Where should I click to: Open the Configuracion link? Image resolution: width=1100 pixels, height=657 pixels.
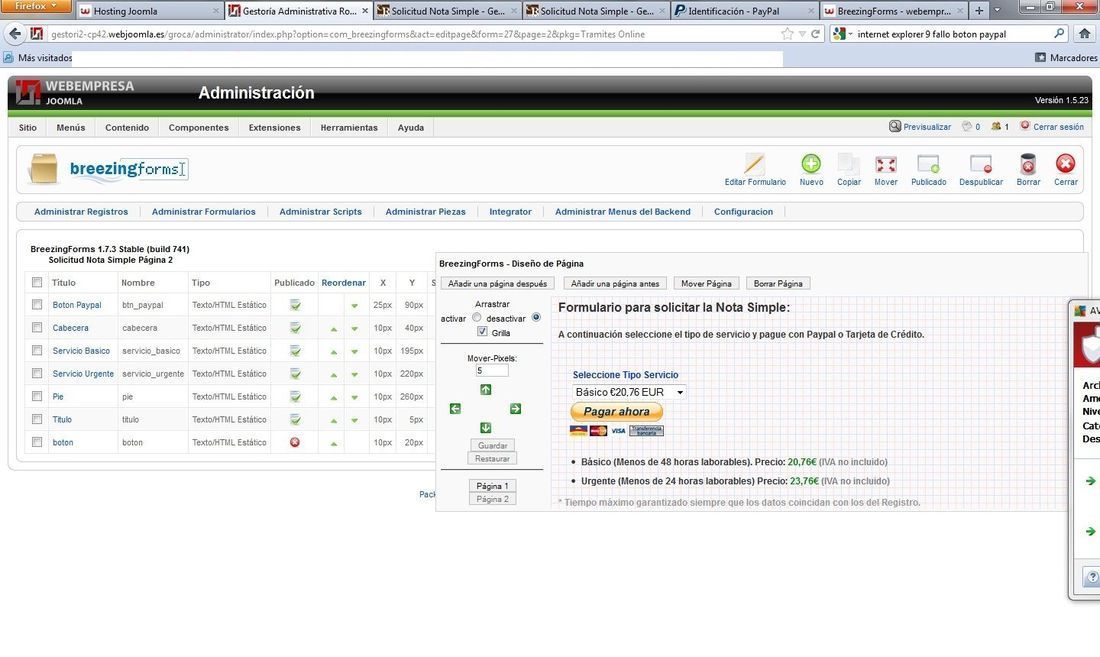coord(743,212)
